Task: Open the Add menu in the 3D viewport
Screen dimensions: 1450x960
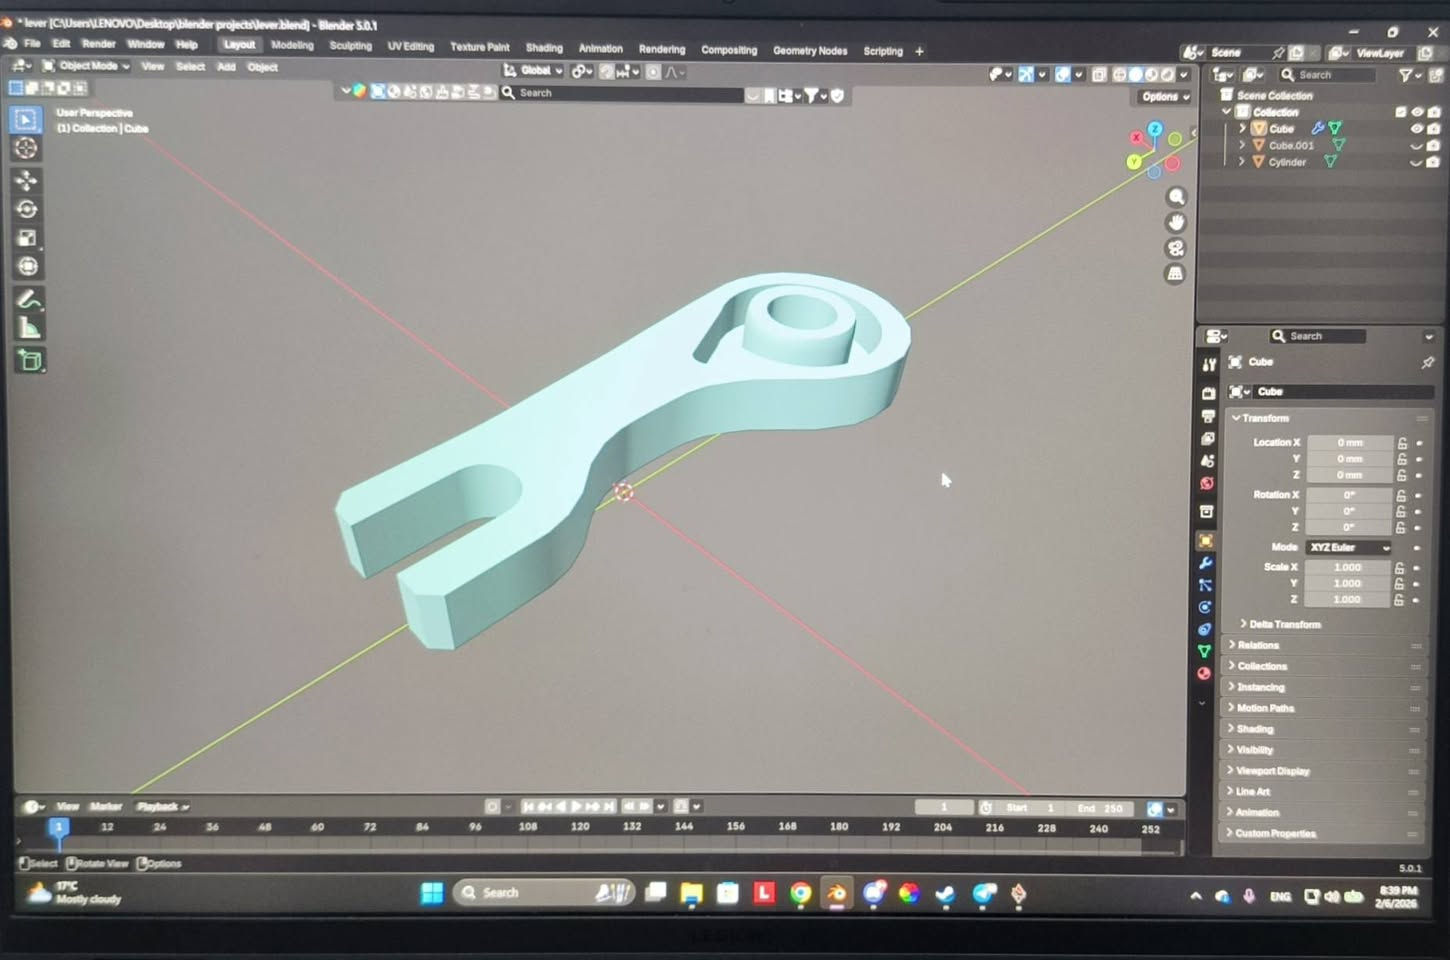Action: coord(226,67)
